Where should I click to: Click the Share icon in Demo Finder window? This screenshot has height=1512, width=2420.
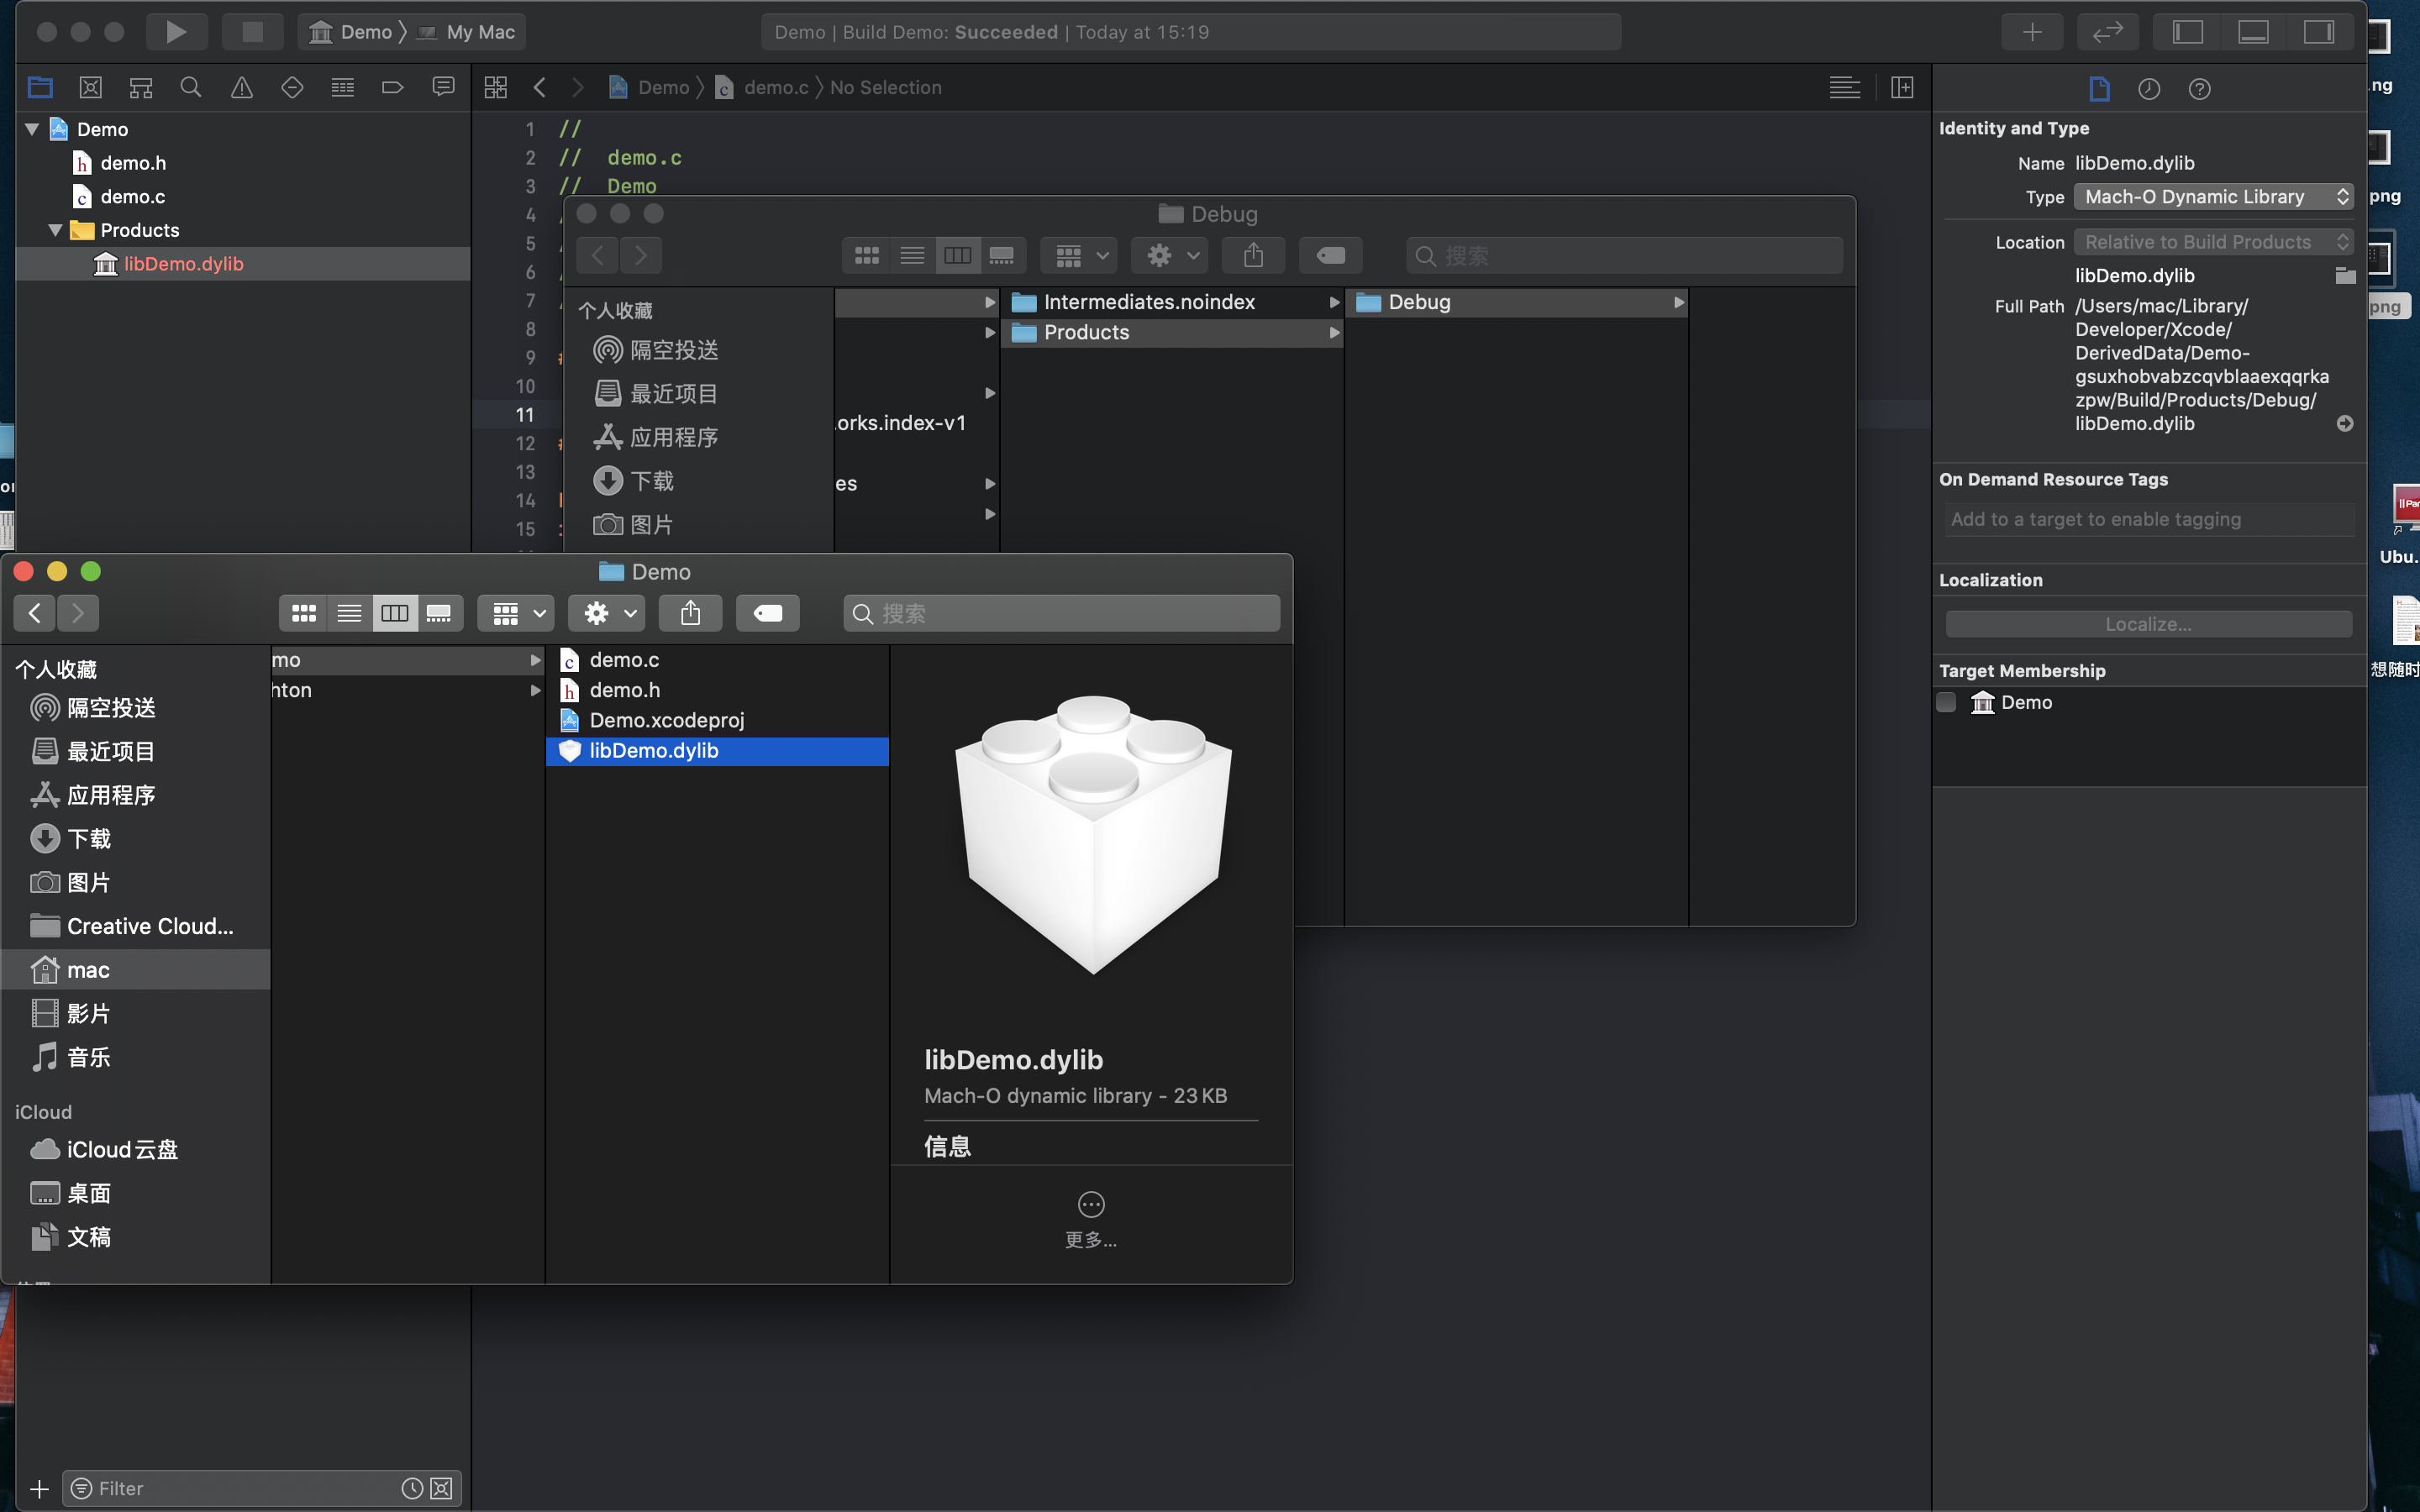(690, 613)
